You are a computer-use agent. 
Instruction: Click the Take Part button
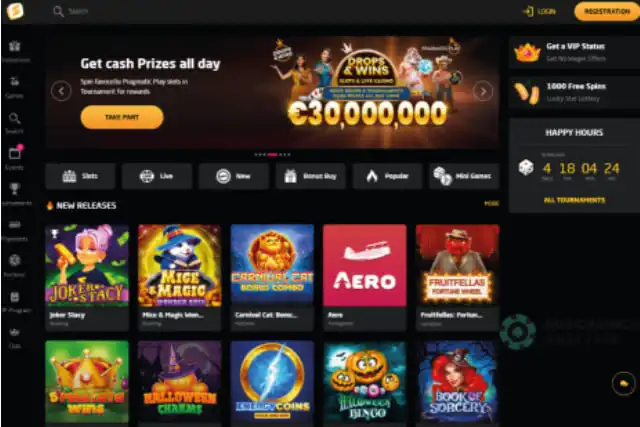coord(122,117)
